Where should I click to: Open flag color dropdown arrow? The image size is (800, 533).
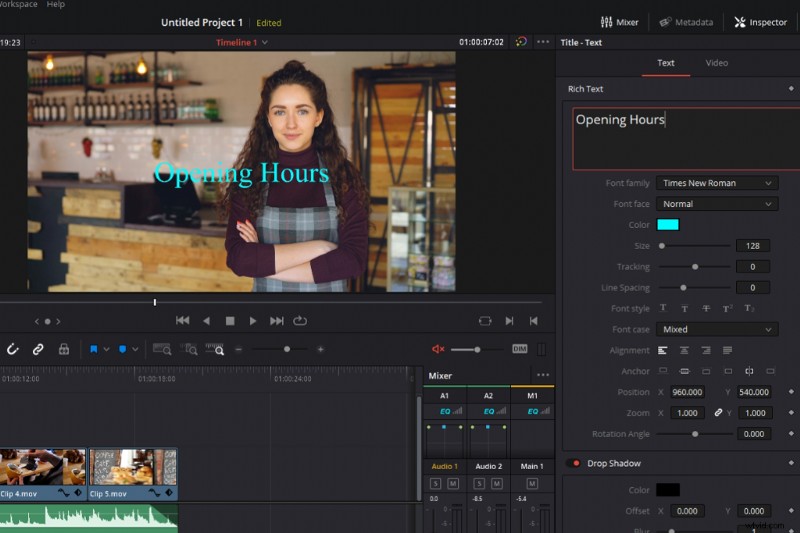106,349
